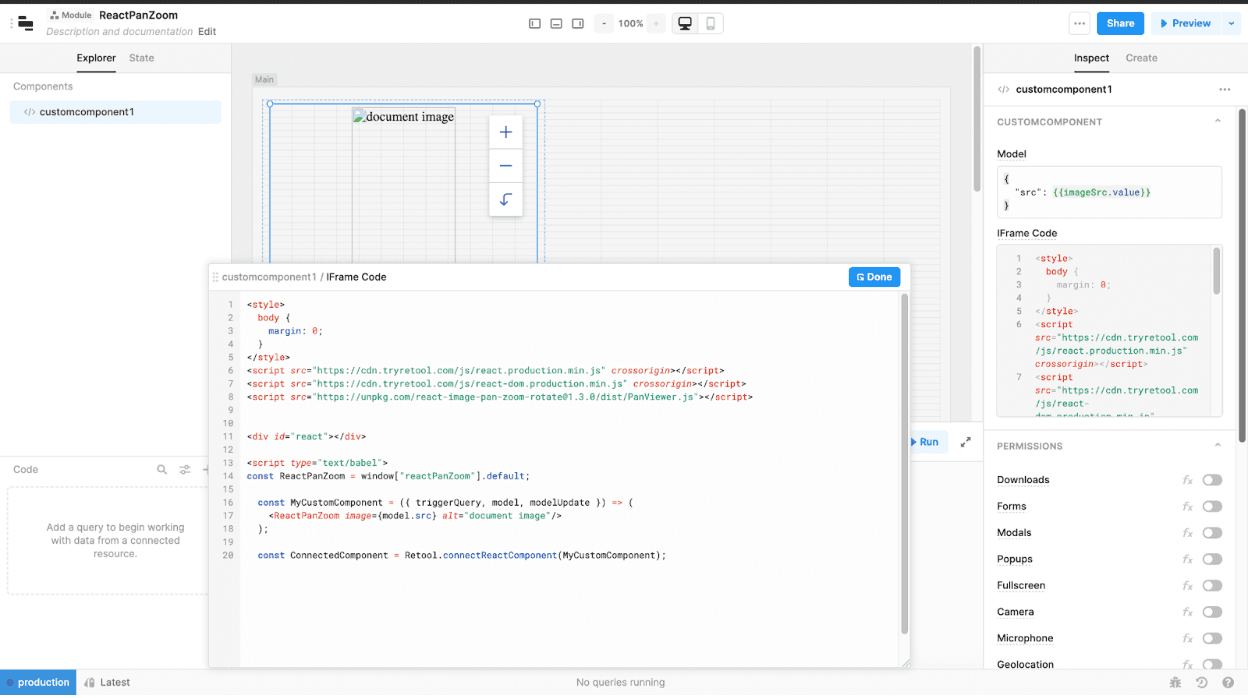This screenshot has height=698, width=1248.
Task: Click Done in IFrame Code editor
Action: 874,277
